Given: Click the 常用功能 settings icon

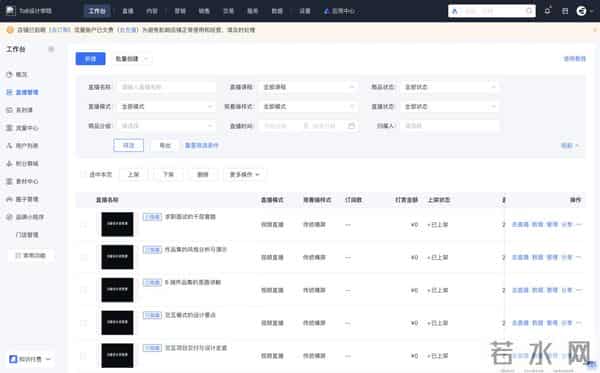Looking at the screenshot, I should [x=18, y=255].
